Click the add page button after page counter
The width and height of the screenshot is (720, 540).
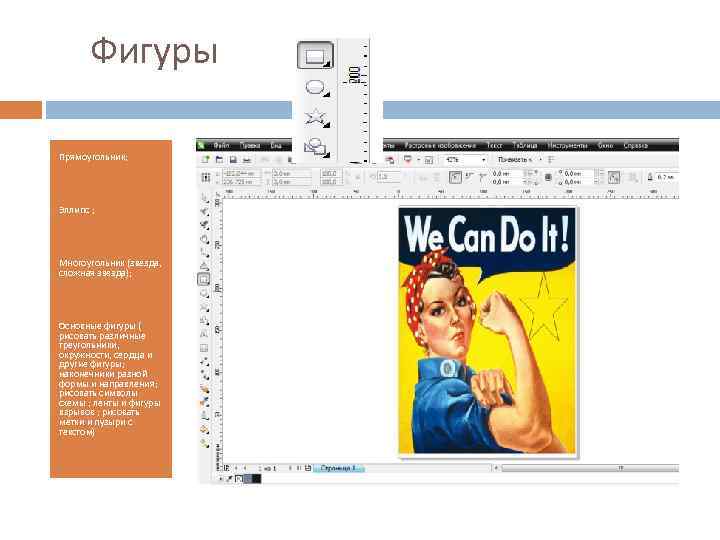[308, 468]
